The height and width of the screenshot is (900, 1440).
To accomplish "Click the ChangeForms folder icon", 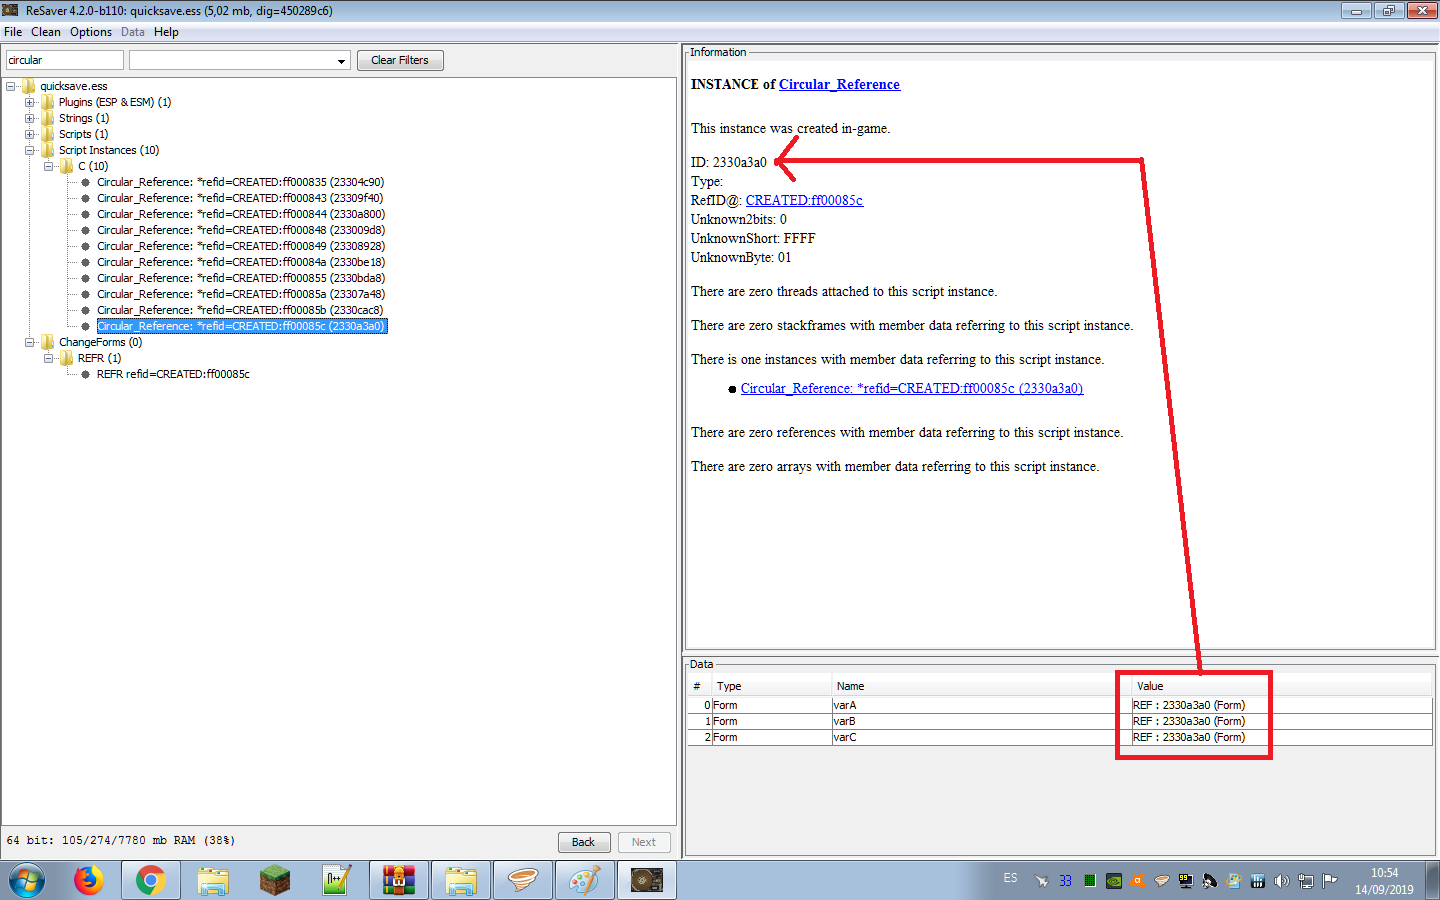I will pyautogui.click(x=48, y=342).
